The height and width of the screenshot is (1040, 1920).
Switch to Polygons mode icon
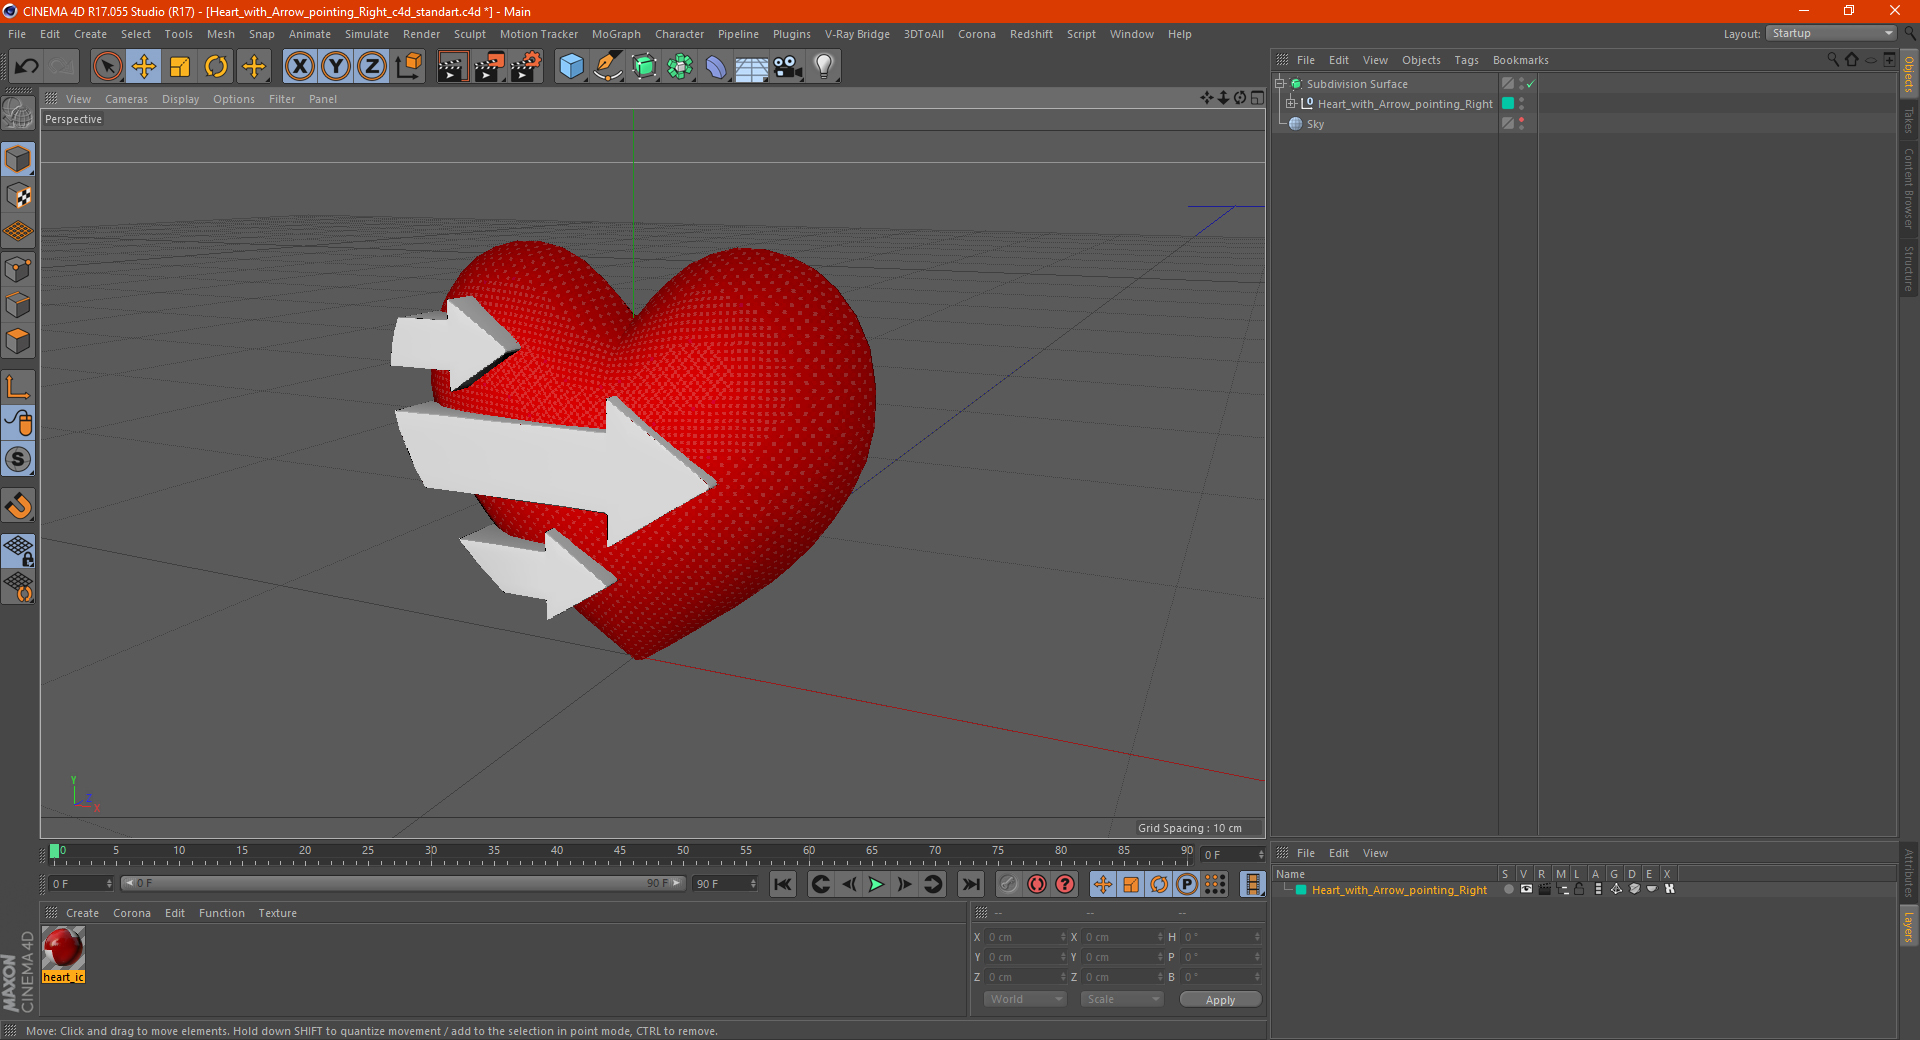pyautogui.click(x=18, y=341)
